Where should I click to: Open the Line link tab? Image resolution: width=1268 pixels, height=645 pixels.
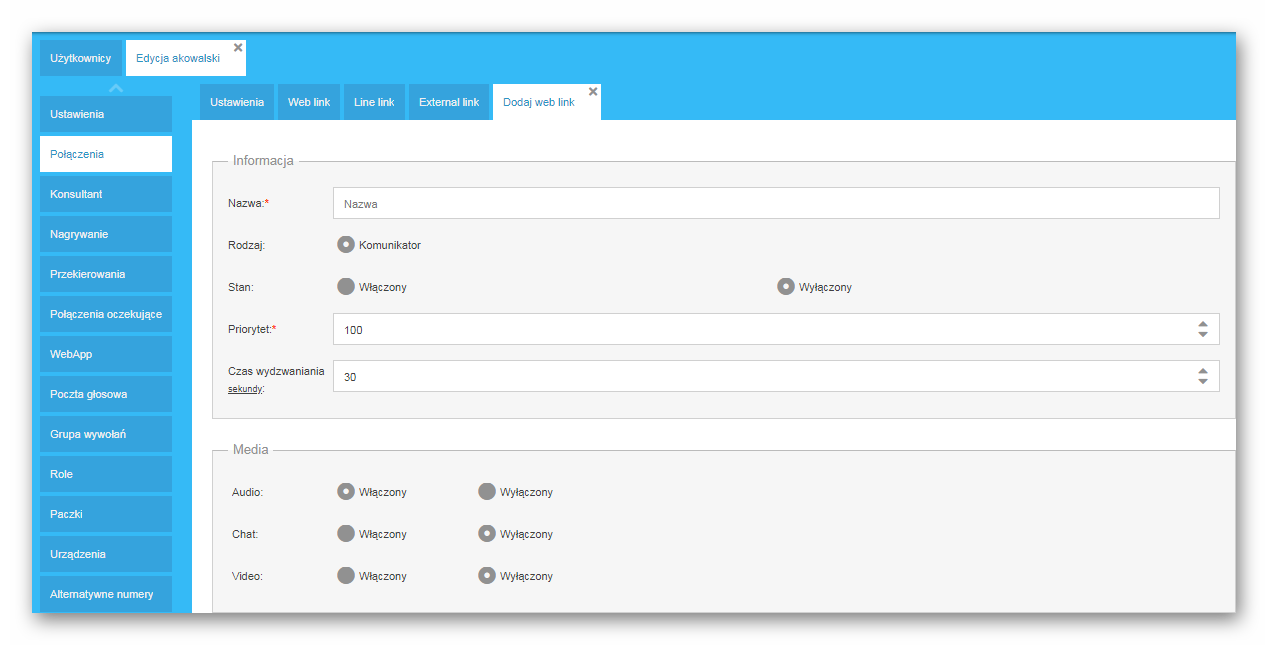[x=374, y=102]
